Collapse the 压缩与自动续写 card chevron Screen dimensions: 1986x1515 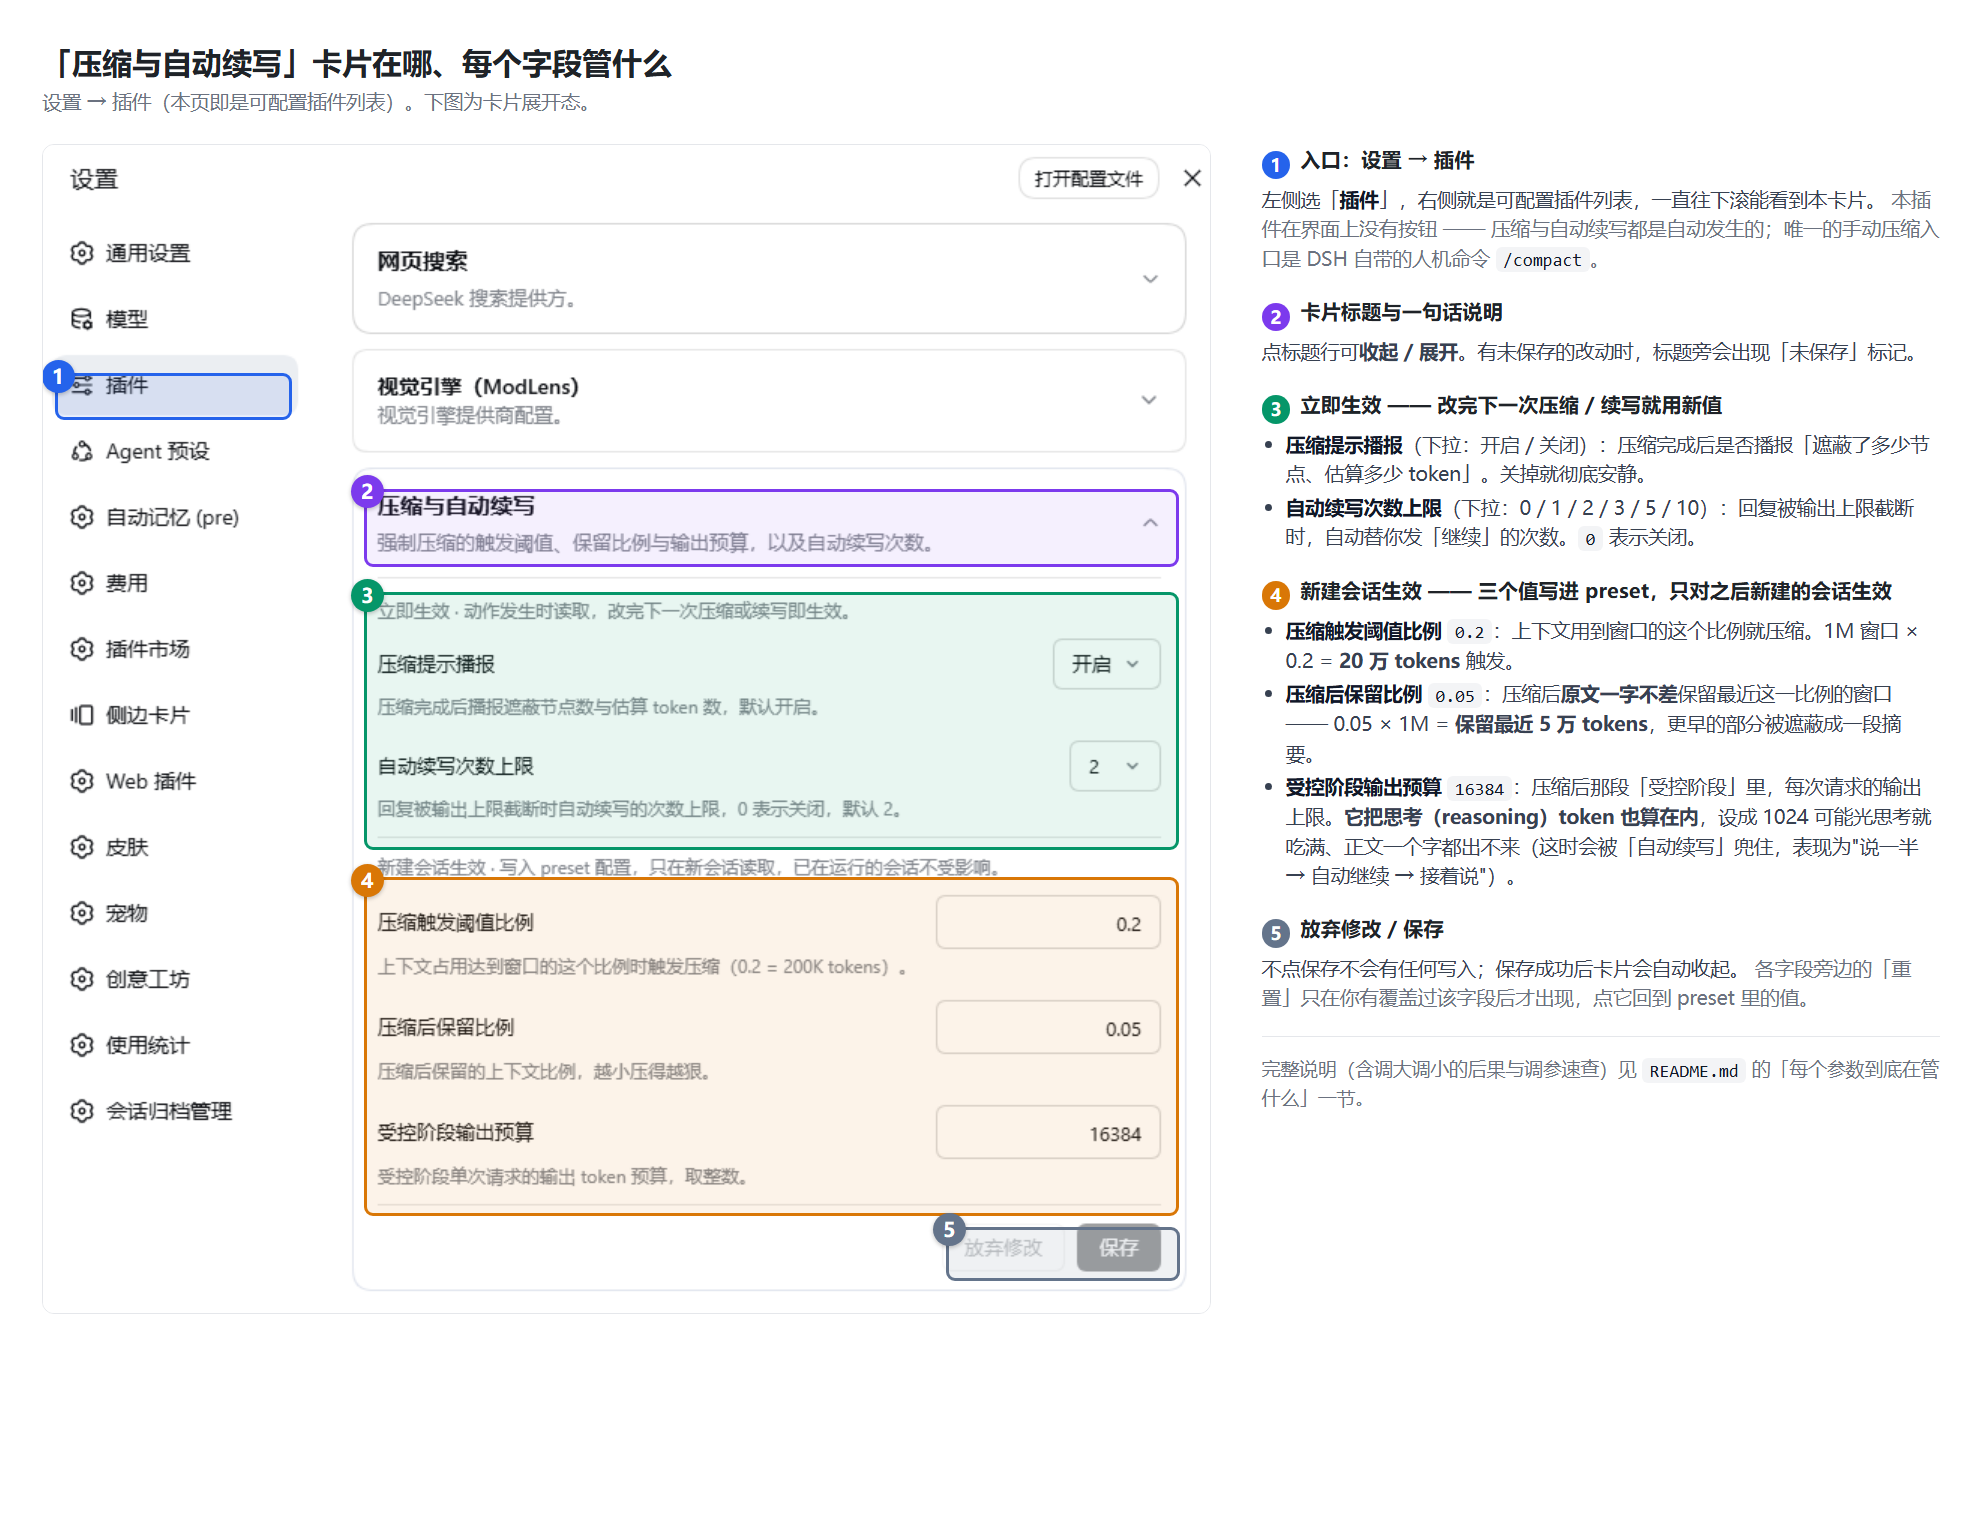pyautogui.click(x=1150, y=523)
